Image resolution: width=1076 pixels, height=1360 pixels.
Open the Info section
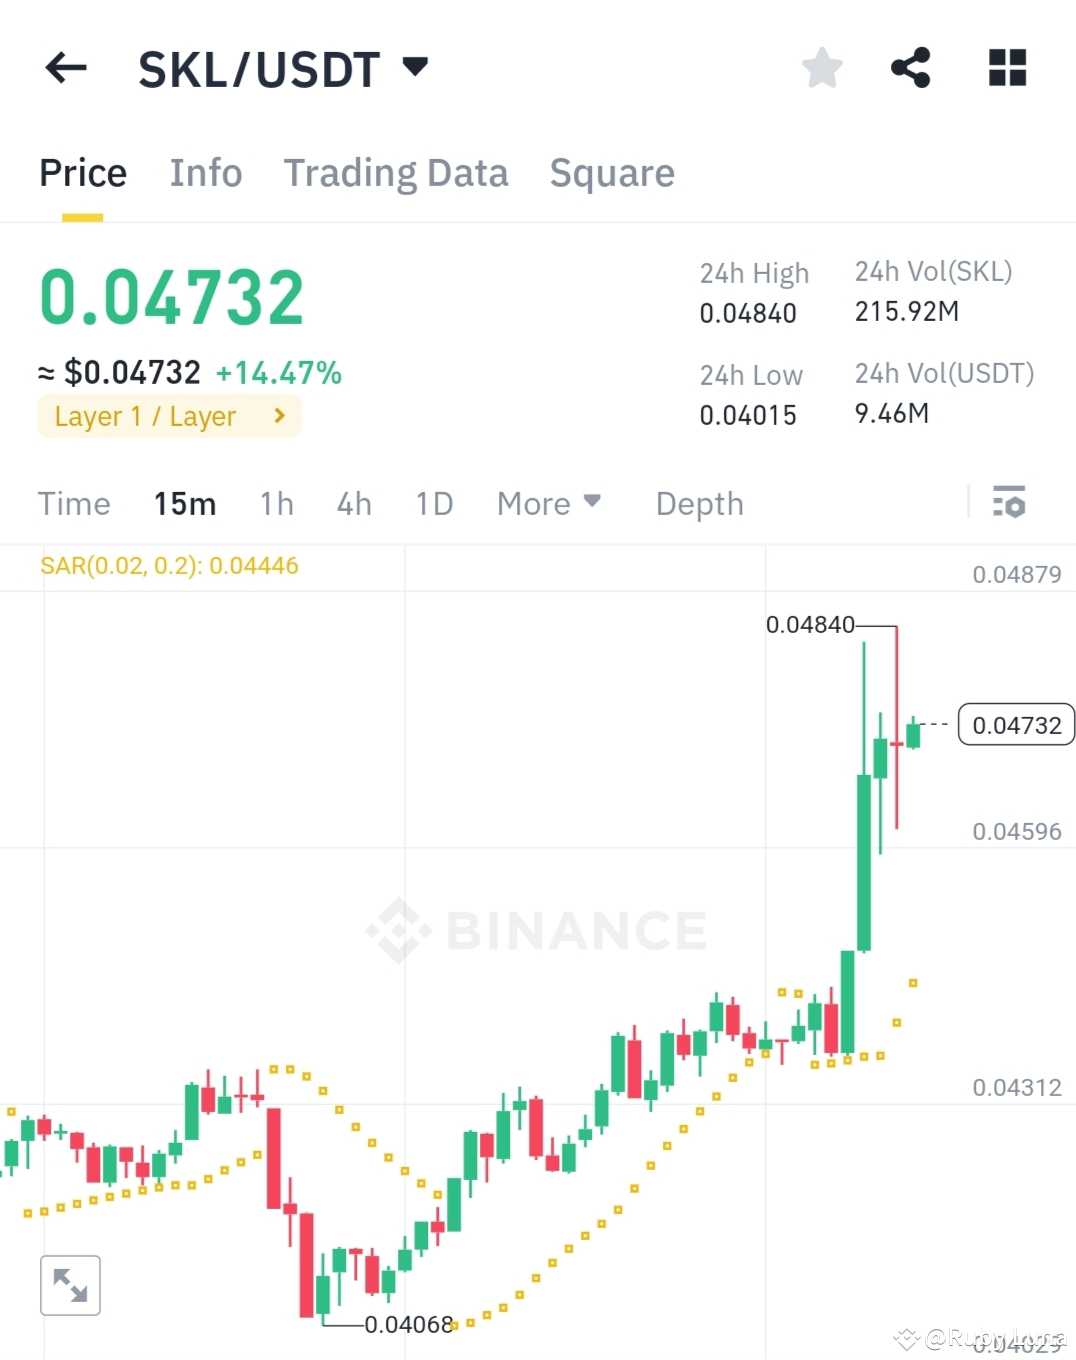[x=206, y=172]
